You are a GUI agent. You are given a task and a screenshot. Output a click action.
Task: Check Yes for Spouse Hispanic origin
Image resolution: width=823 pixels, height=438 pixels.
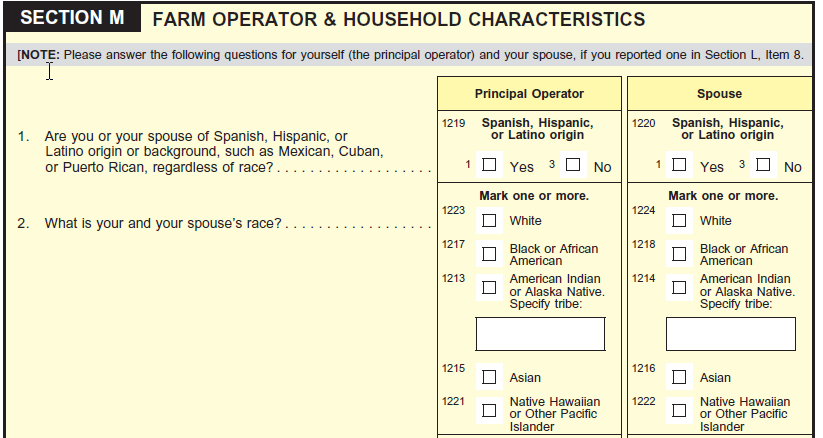pos(679,164)
